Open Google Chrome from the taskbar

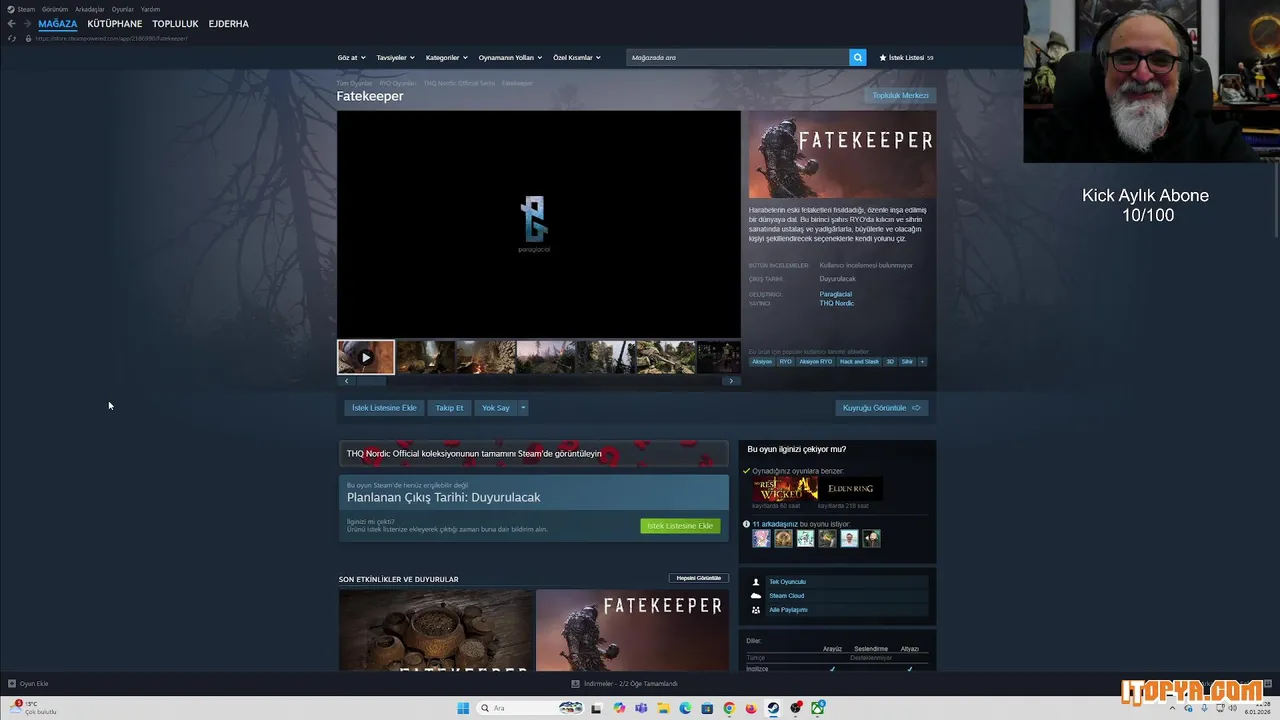click(x=729, y=708)
